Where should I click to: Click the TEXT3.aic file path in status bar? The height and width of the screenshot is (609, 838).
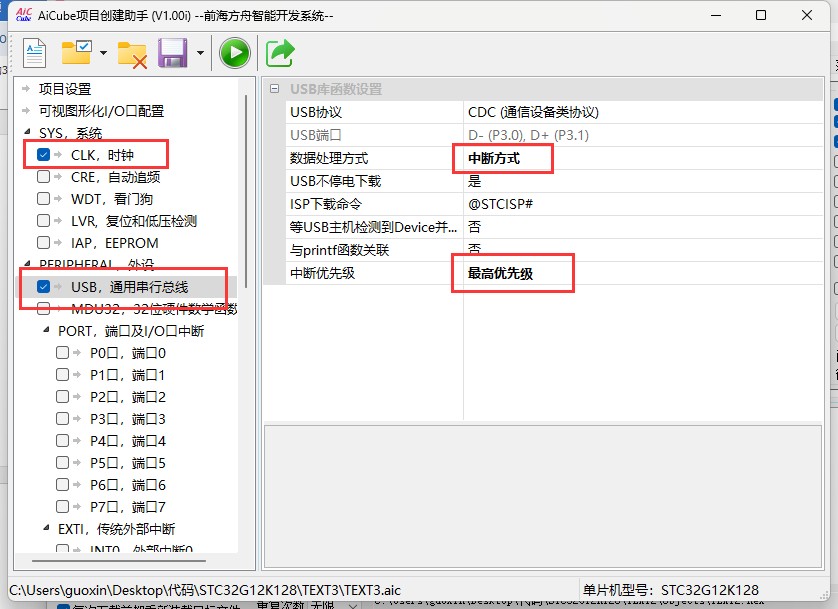(205, 590)
